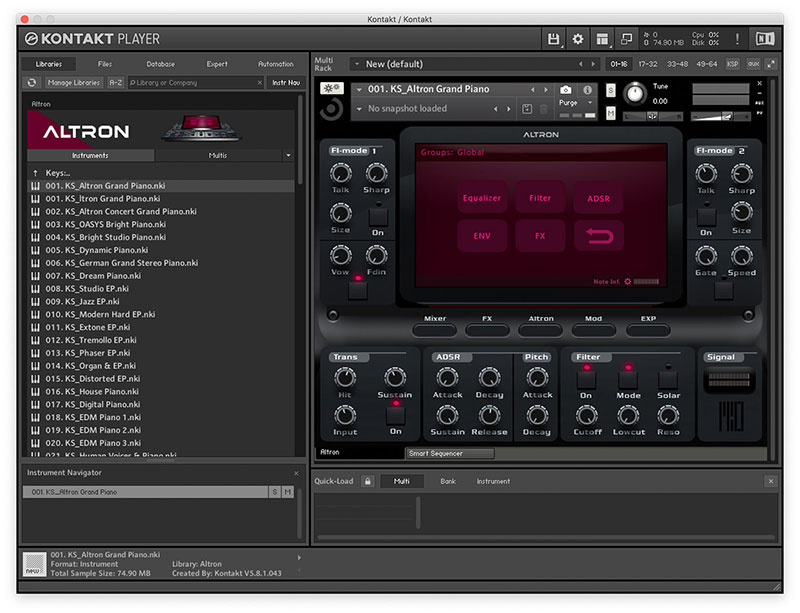This screenshot has width=800, height=613.
Task: Clear the library search field X
Action: pyautogui.click(x=259, y=82)
